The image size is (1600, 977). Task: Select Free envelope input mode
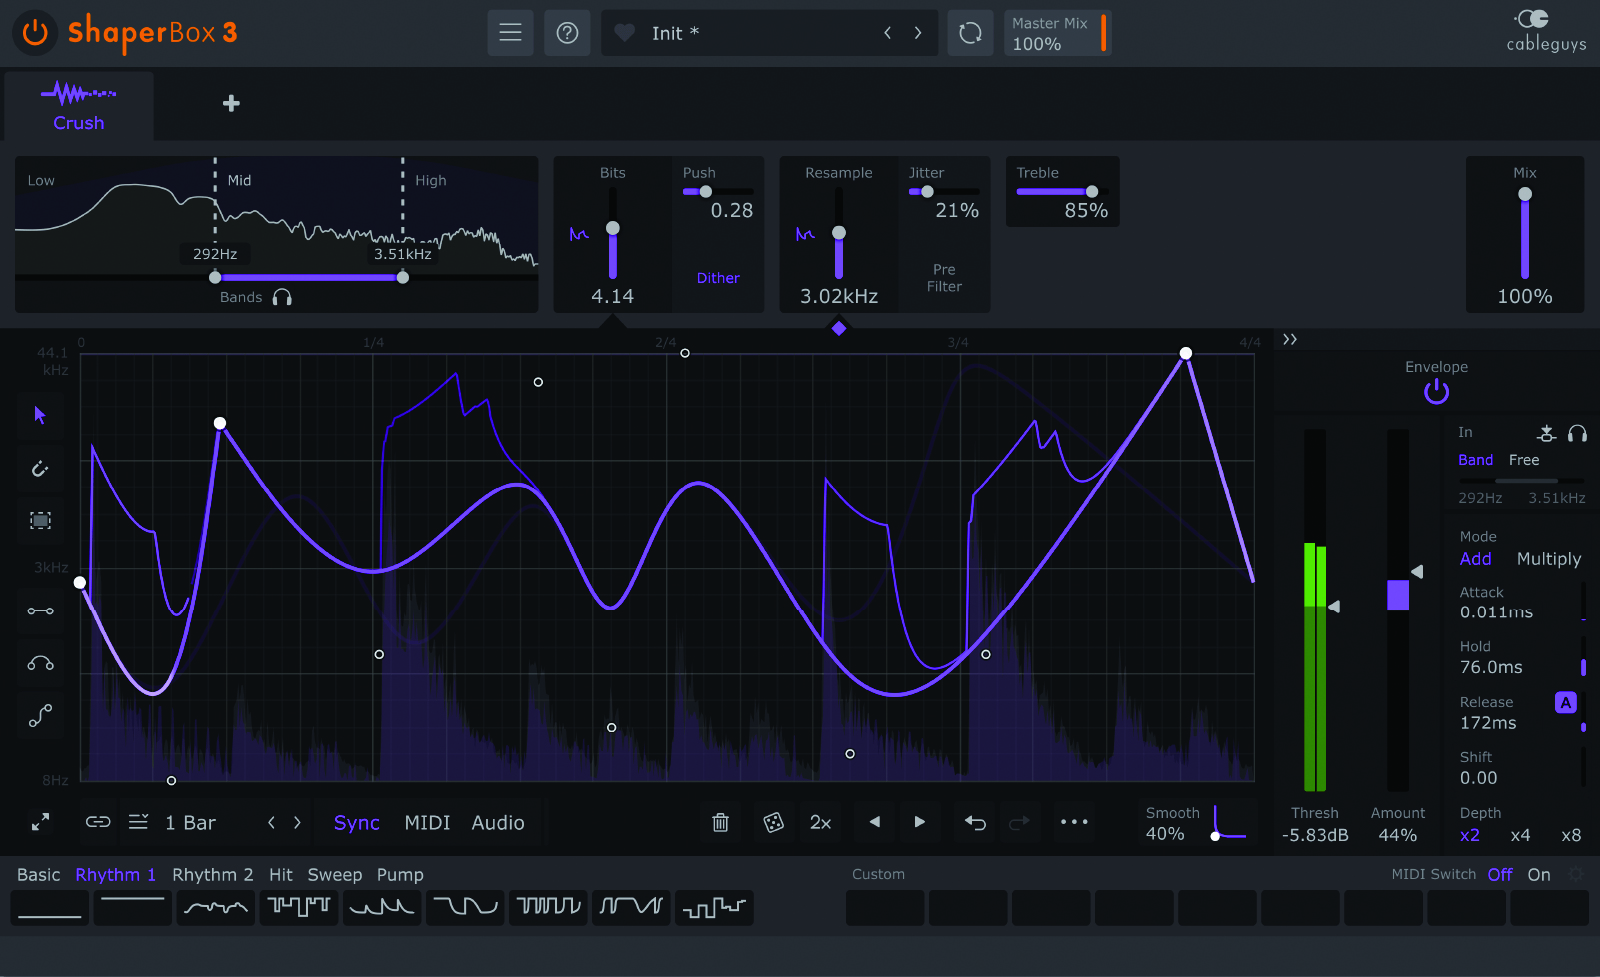1524,460
